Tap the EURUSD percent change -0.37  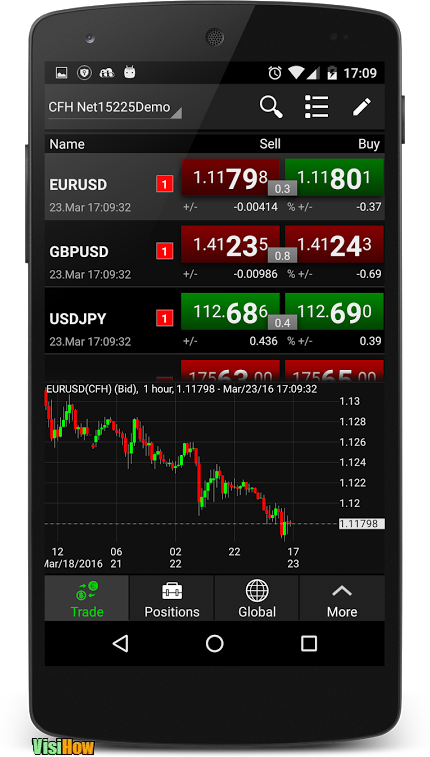click(369, 207)
